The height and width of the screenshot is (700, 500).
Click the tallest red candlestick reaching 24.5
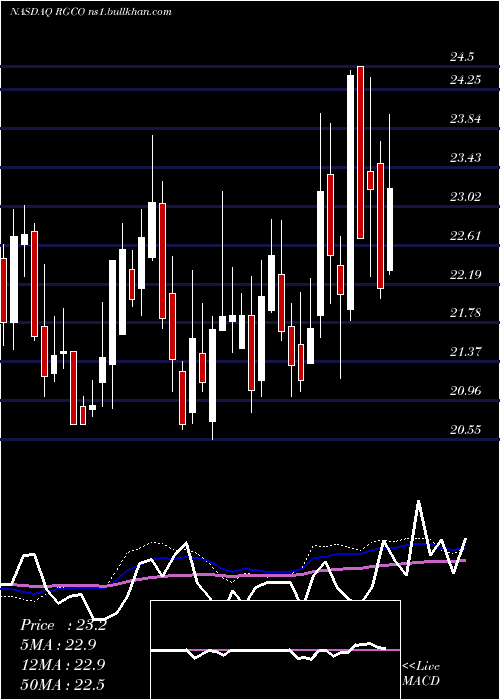click(360, 152)
